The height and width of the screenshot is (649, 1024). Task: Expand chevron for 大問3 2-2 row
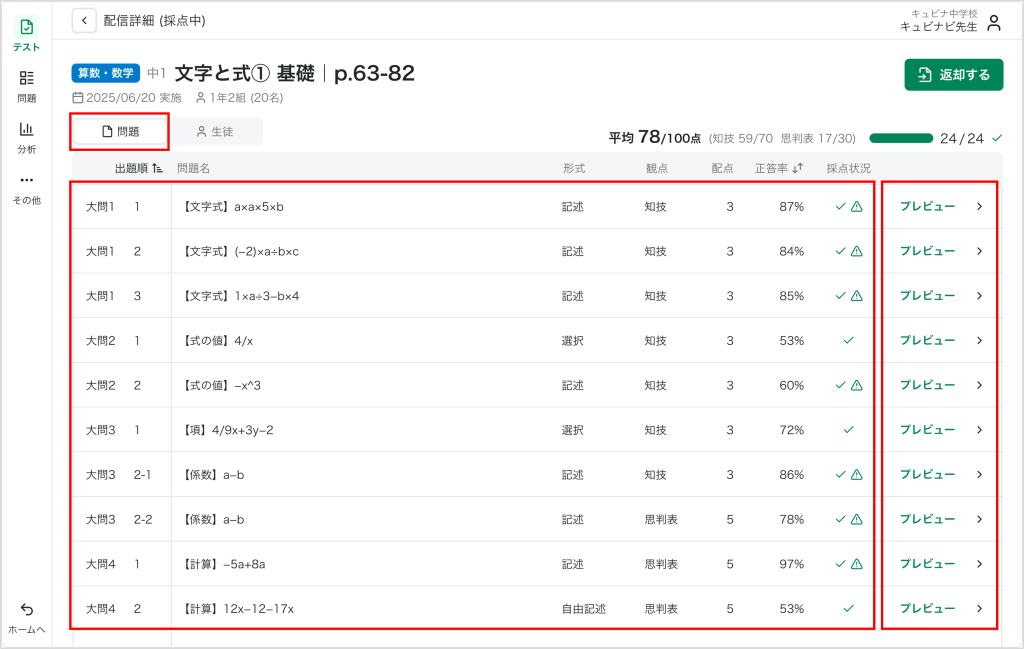pos(980,519)
